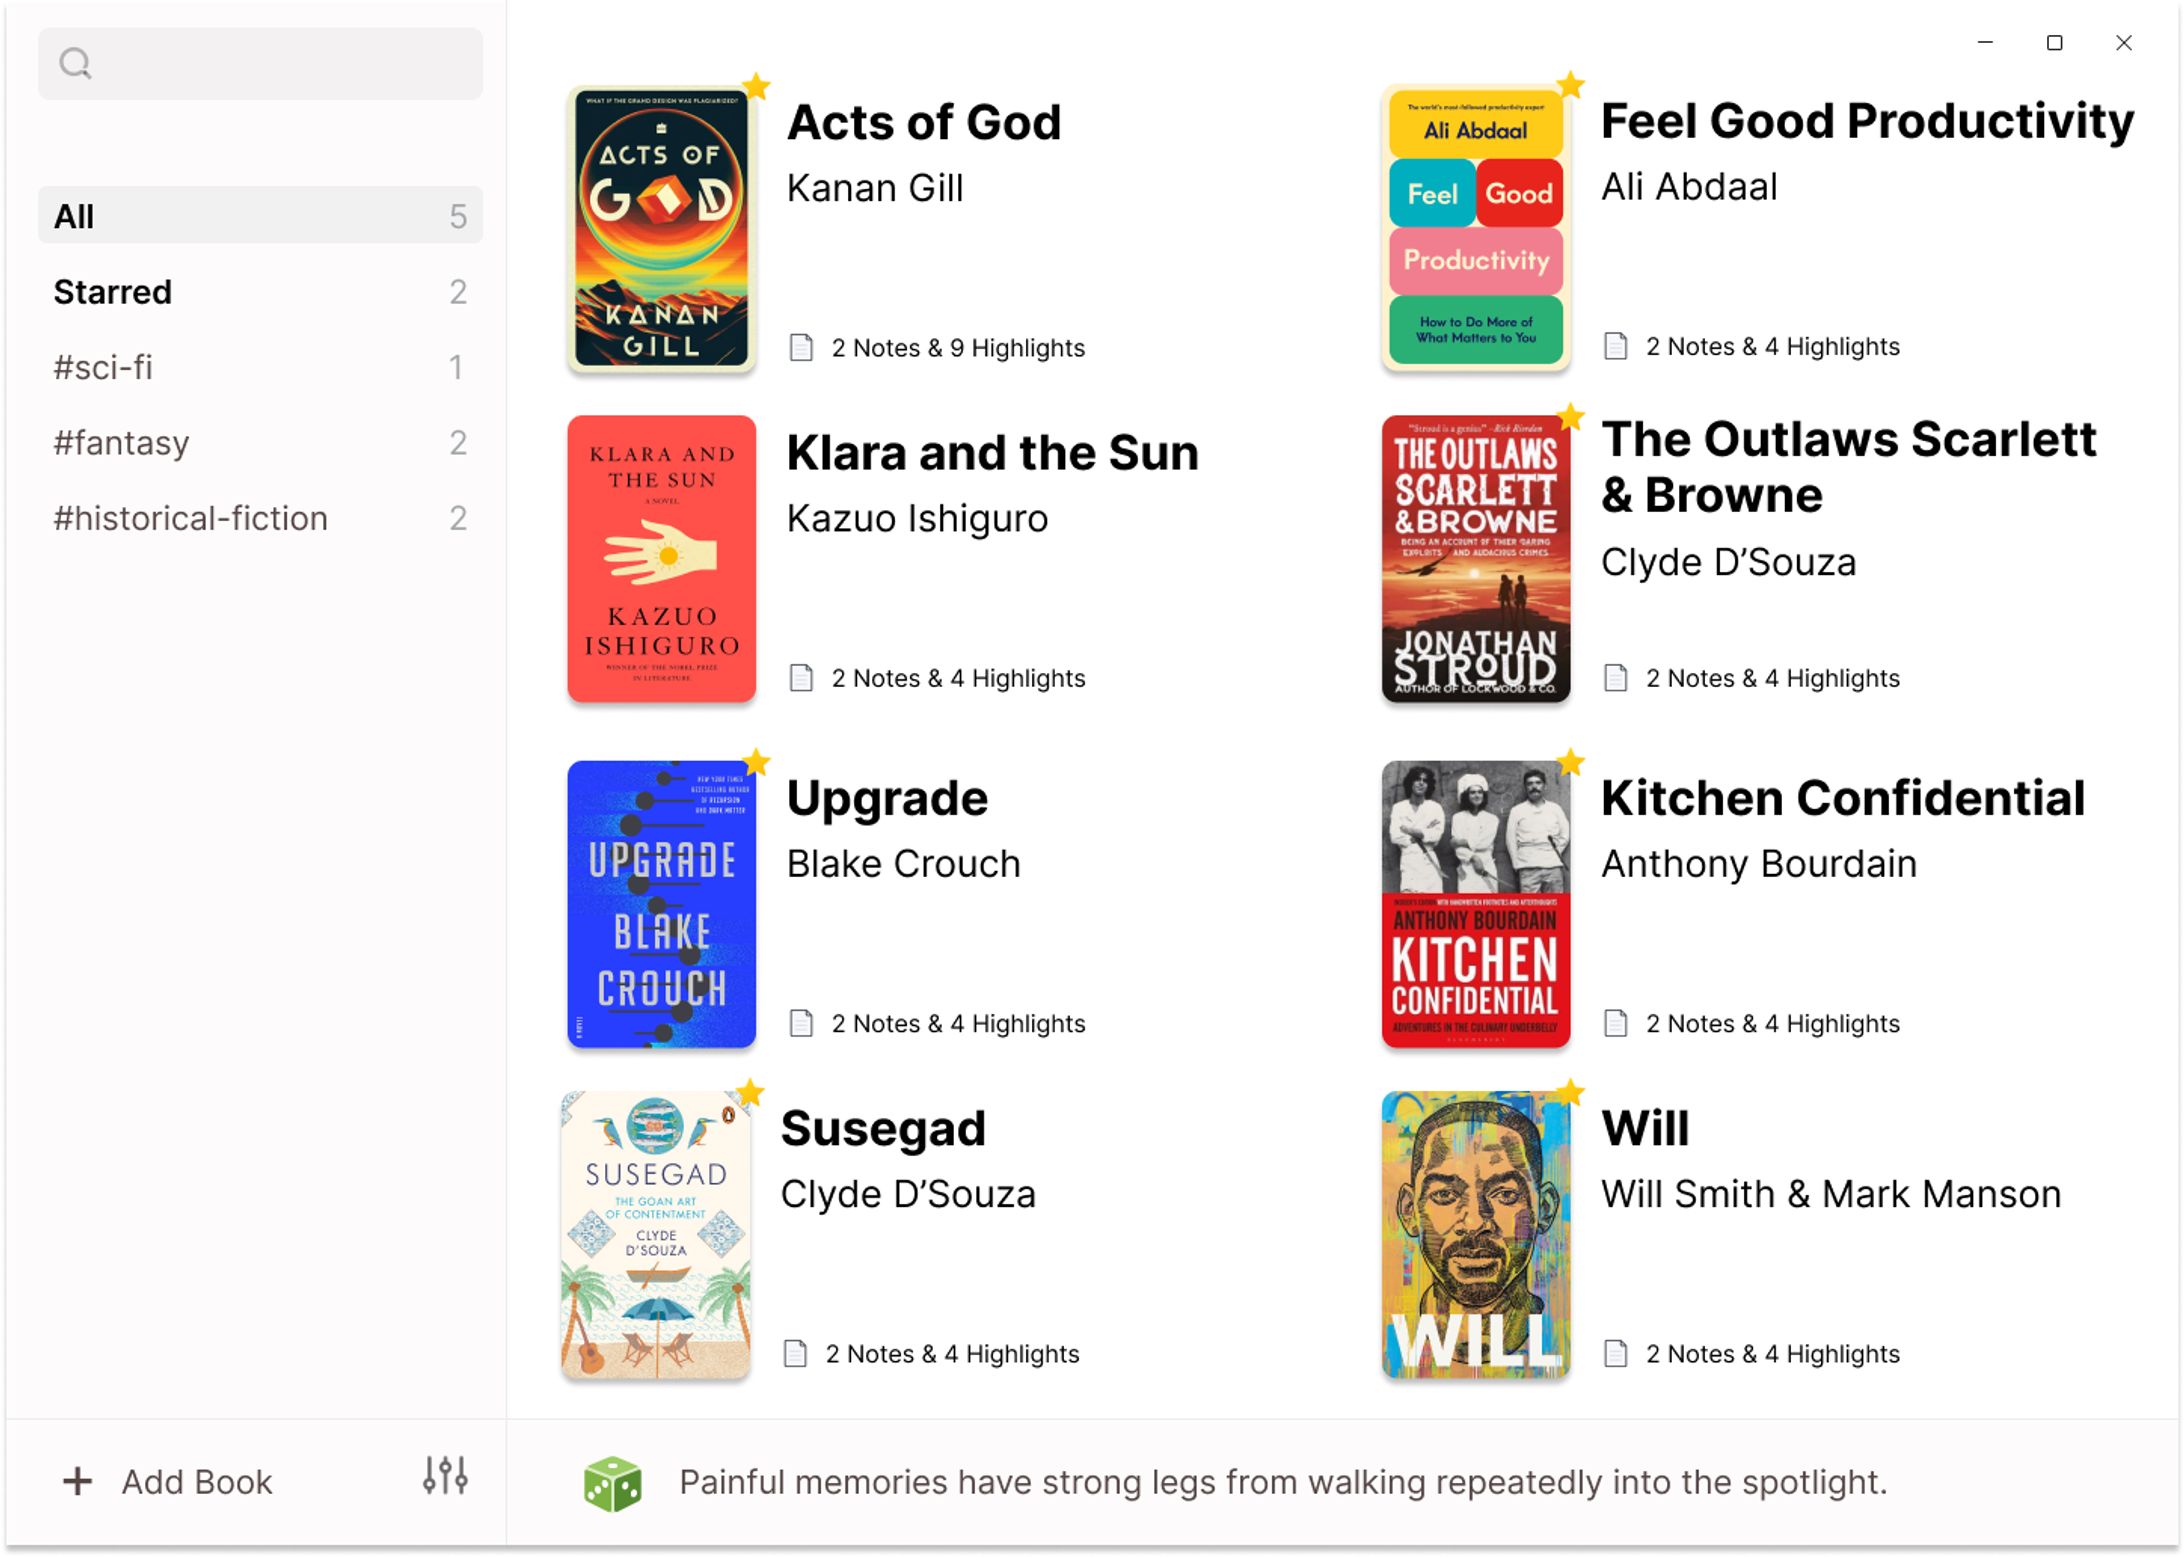Image resolution: width=2184 pixels, height=1557 pixels.
Task: Open the settings sliders icon
Action: pos(445,1476)
